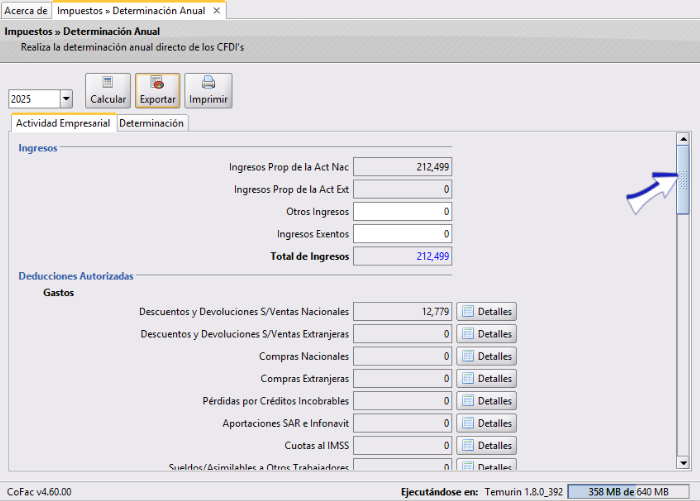
Task: Click the Imprimir printer button
Action: (208, 91)
